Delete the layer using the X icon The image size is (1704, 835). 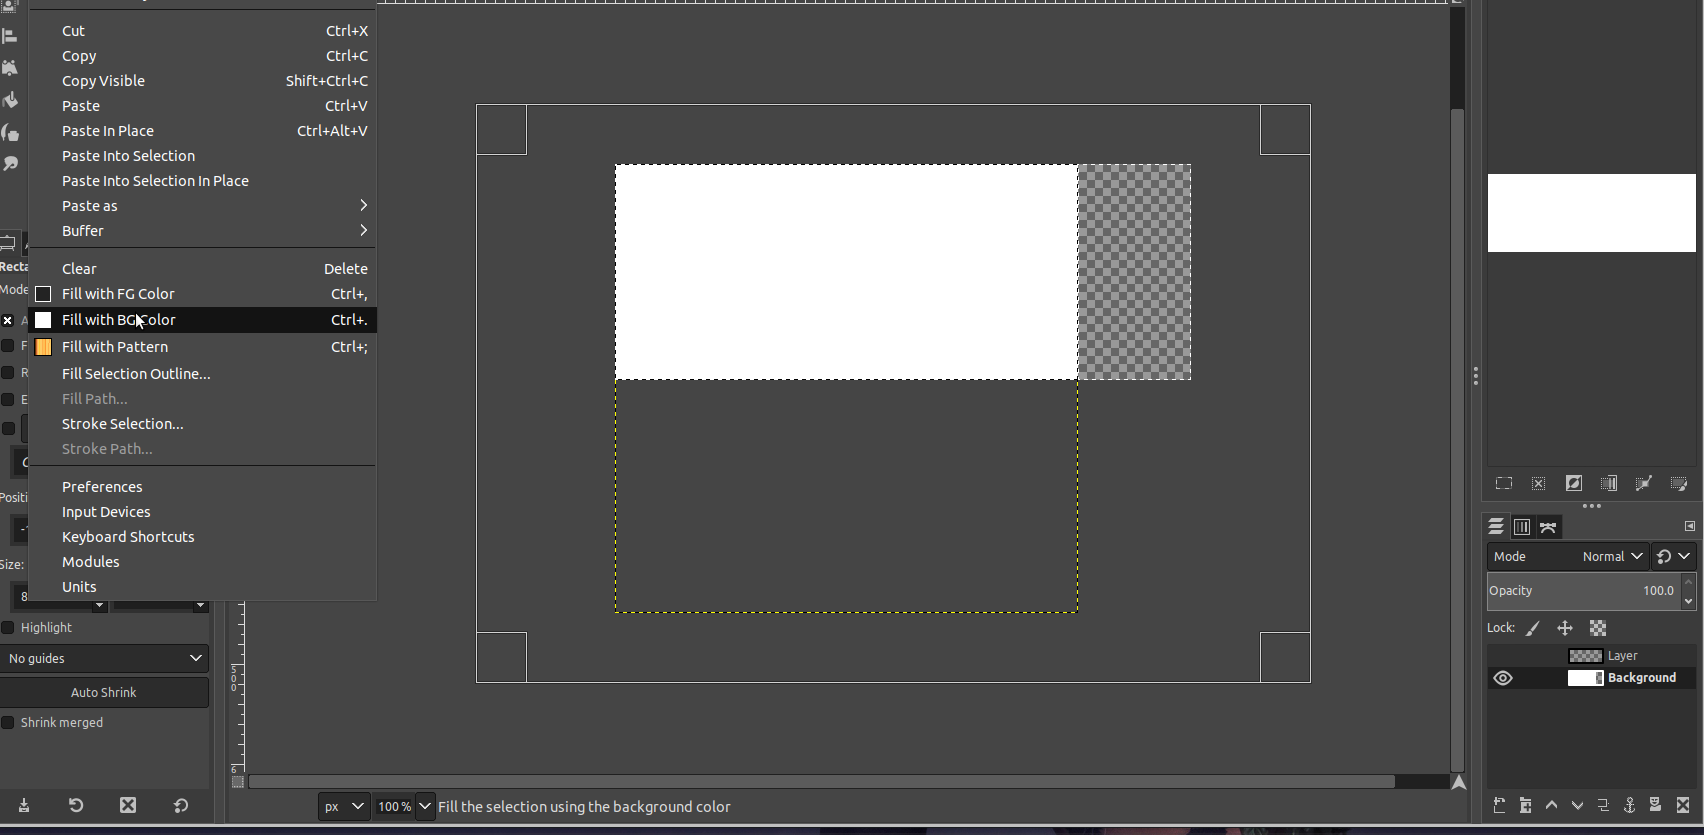click(x=1682, y=805)
